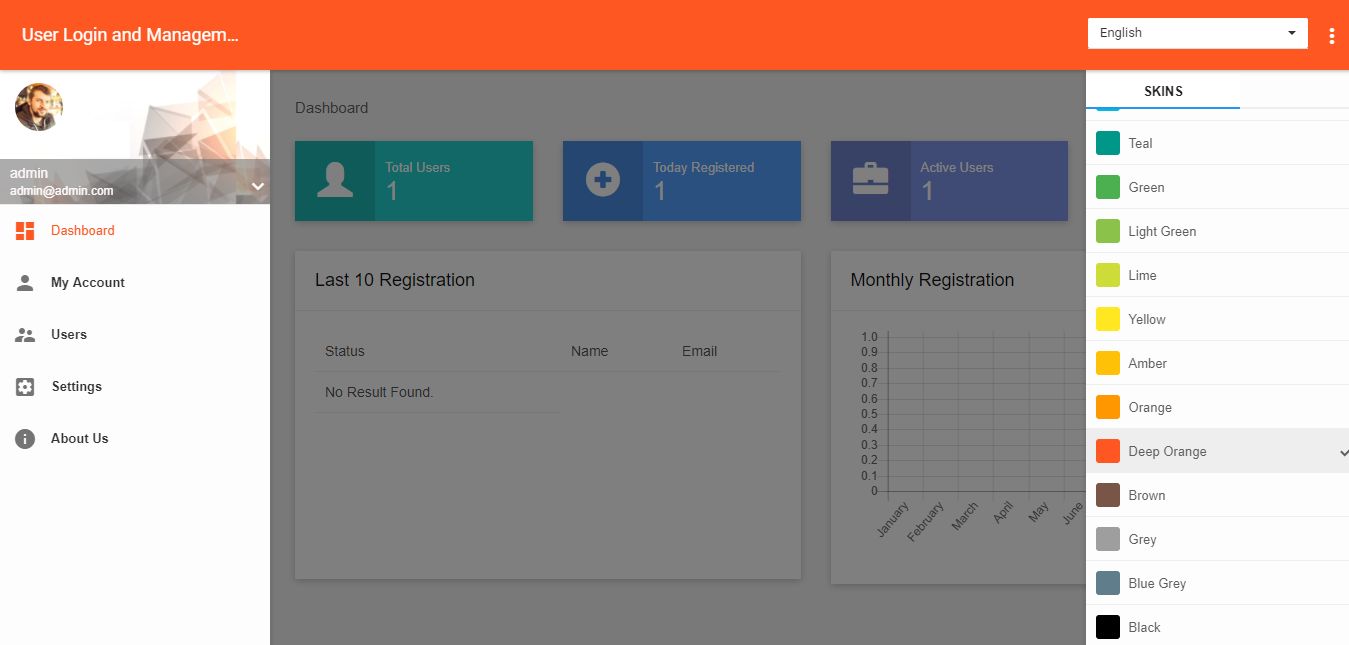Click the Total Users count card
This screenshot has height=645, width=1349.
click(x=414, y=181)
